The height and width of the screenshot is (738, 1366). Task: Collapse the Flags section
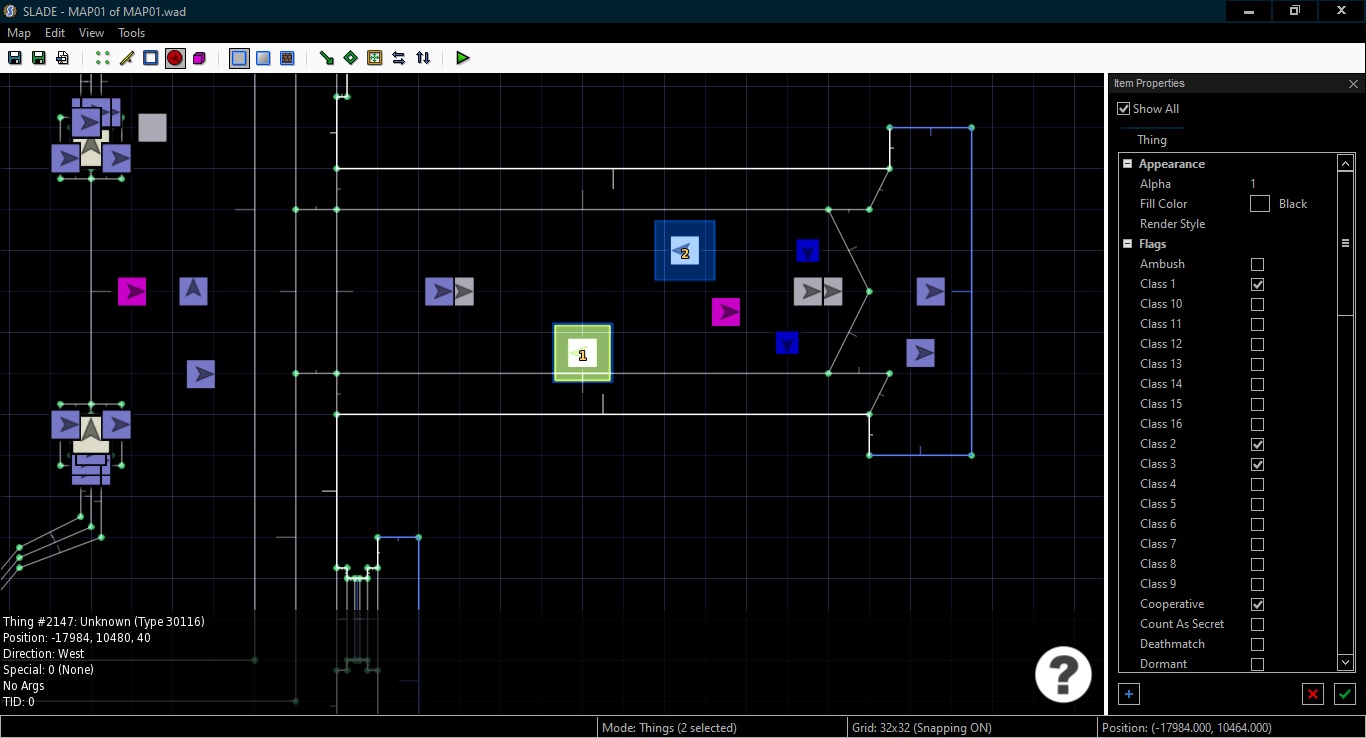[1129, 243]
